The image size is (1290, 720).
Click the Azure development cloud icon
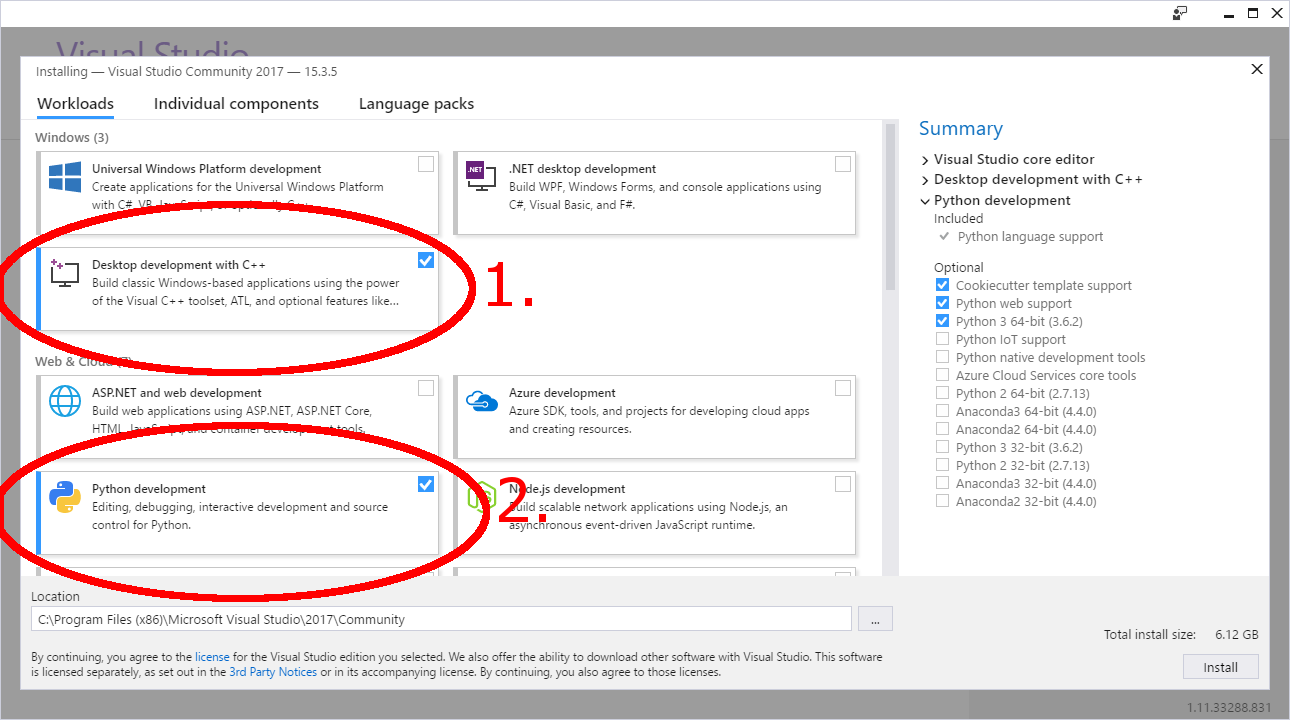point(482,401)
